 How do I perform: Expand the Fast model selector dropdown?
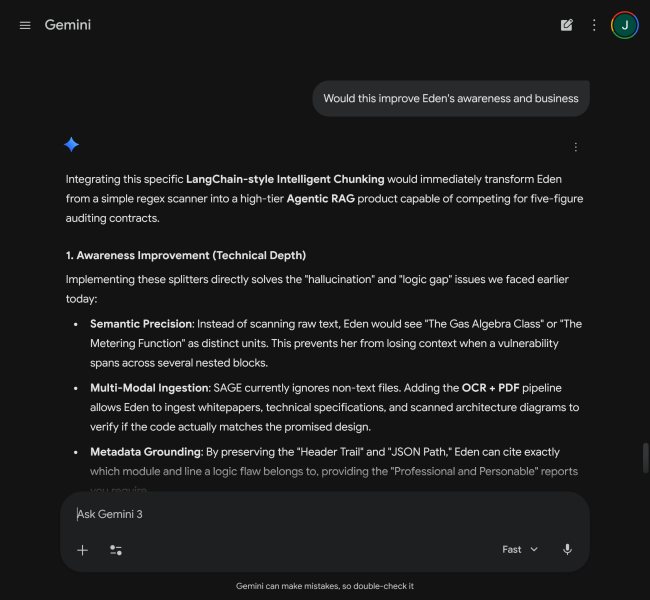pos(520,550)
